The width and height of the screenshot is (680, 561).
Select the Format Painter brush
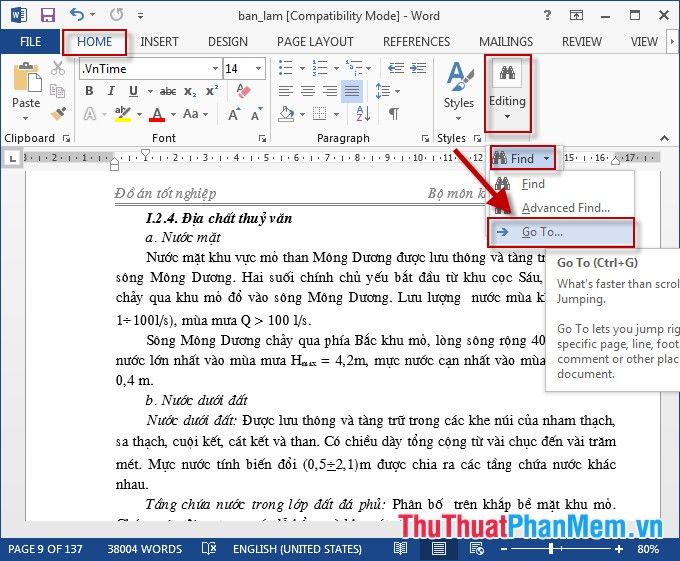[x=58, y=114]
